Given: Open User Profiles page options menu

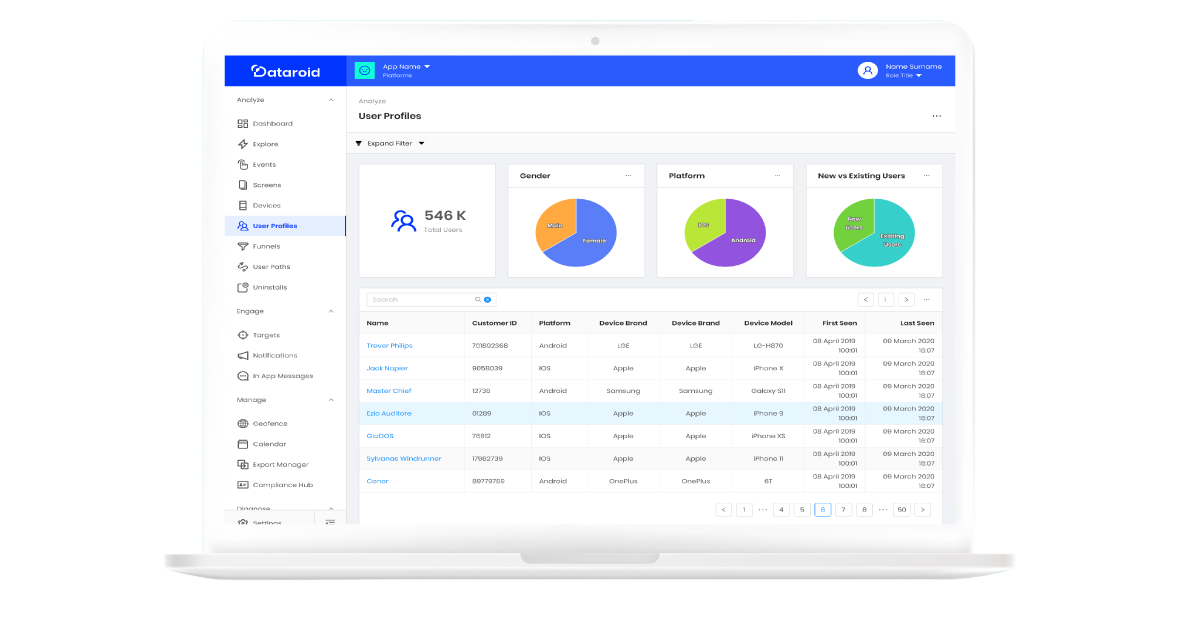Looking at the screenshot, I should coord(936,116).
